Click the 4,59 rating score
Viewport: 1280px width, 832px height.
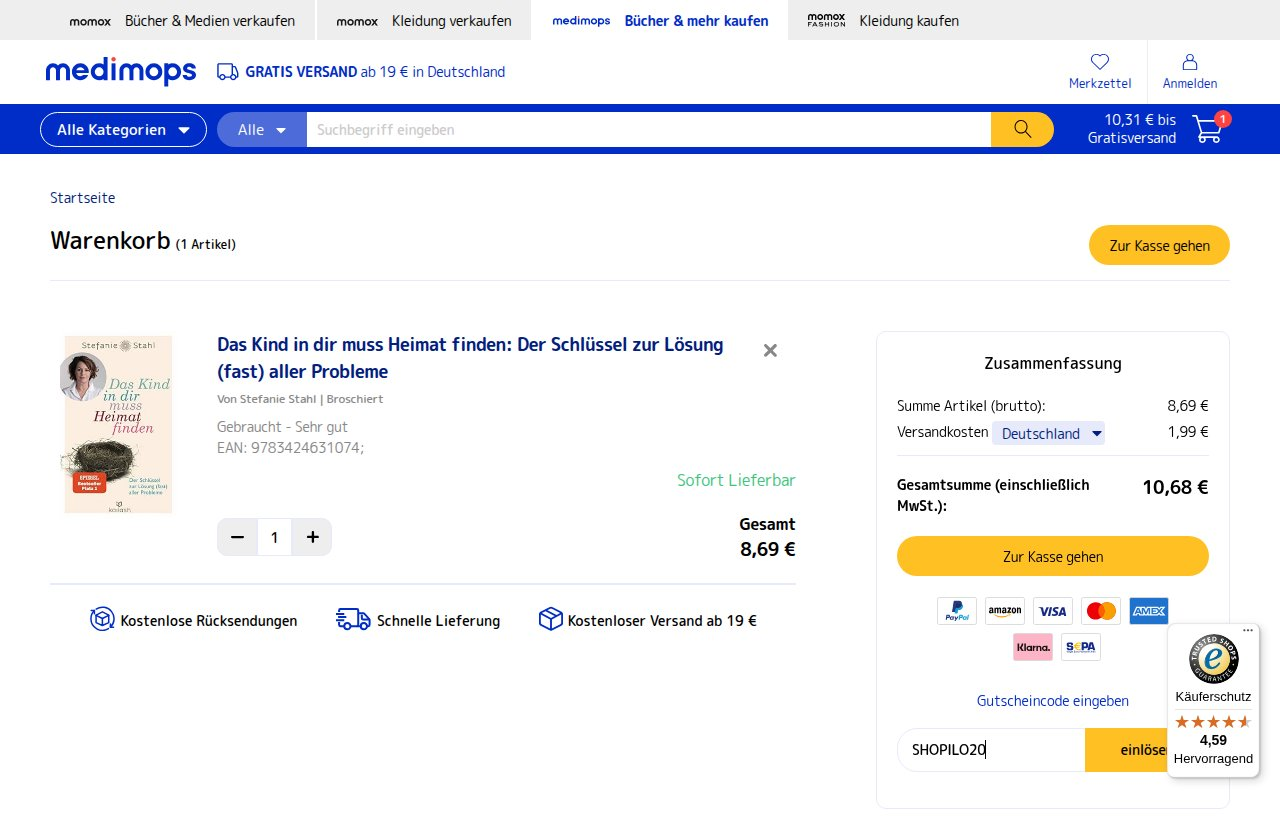[1213, 740]
